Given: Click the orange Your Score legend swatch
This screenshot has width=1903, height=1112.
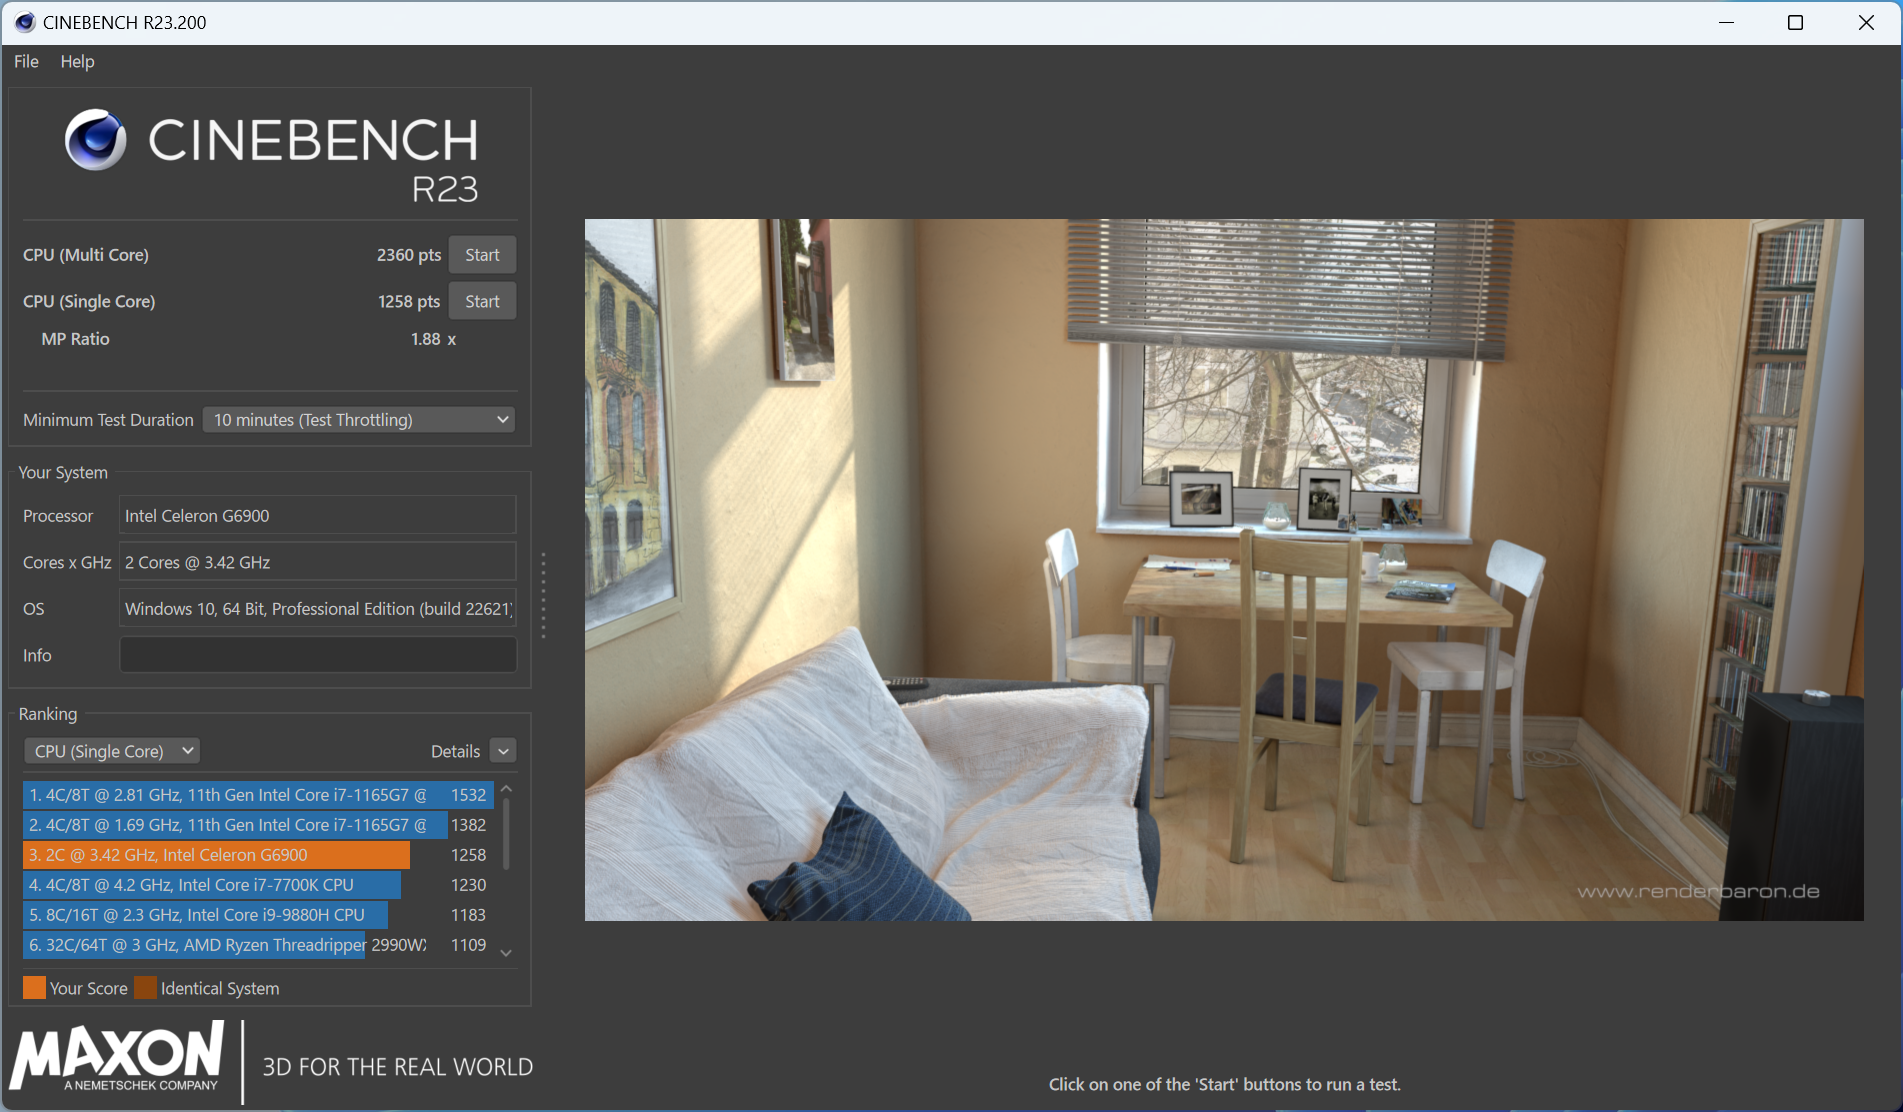Looking at the screenshot, I should [34, 988].
